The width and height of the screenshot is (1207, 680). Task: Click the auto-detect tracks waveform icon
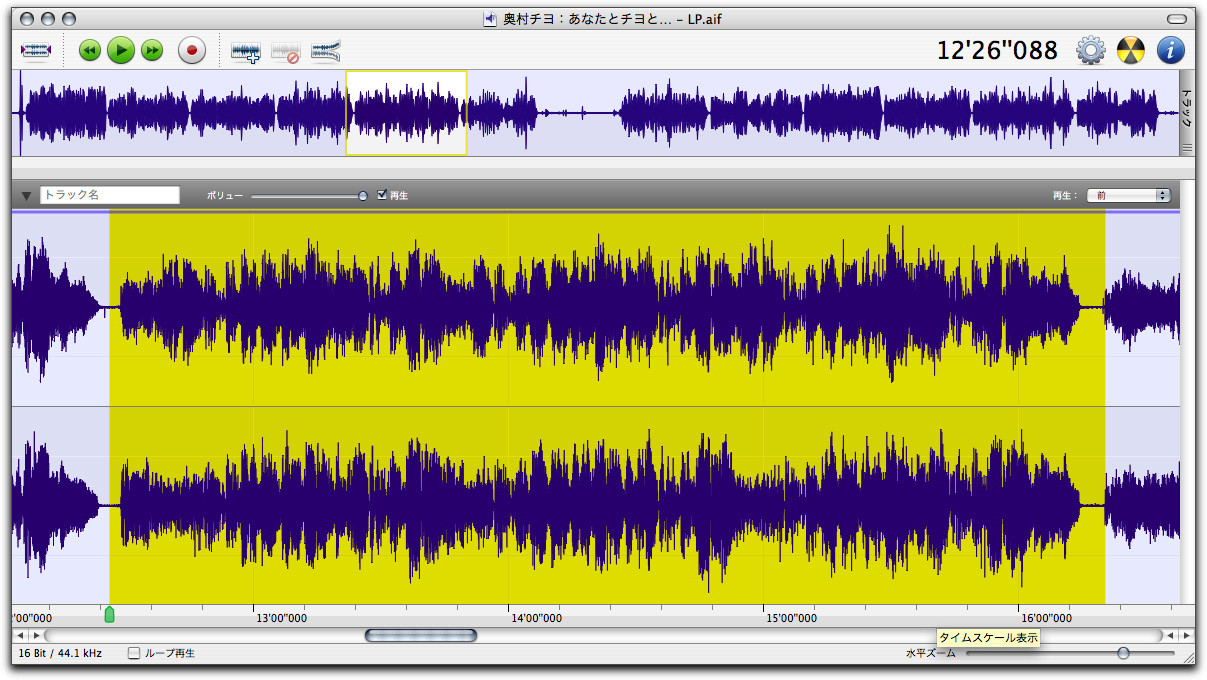326,51
